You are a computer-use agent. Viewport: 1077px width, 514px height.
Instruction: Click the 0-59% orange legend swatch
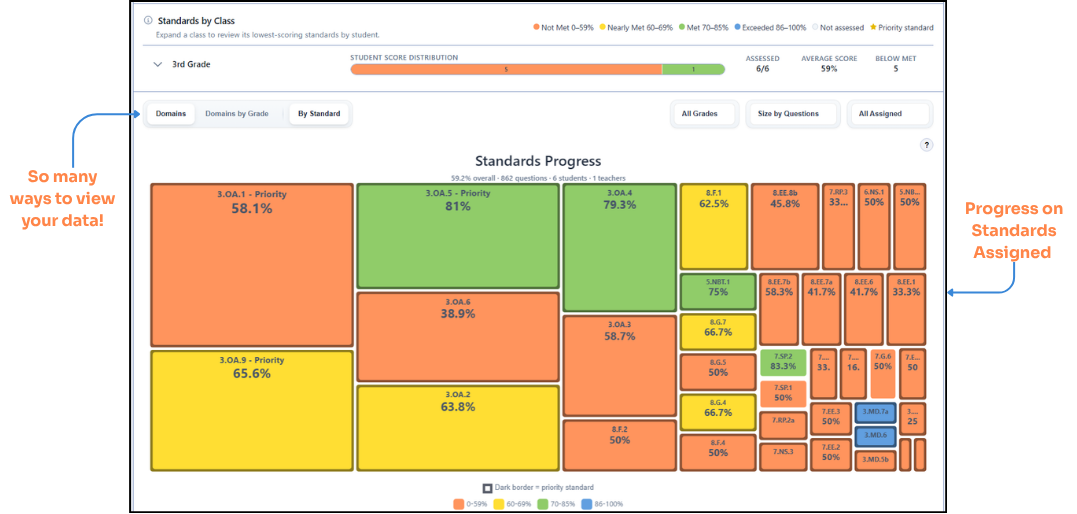(x=458, y=504)
